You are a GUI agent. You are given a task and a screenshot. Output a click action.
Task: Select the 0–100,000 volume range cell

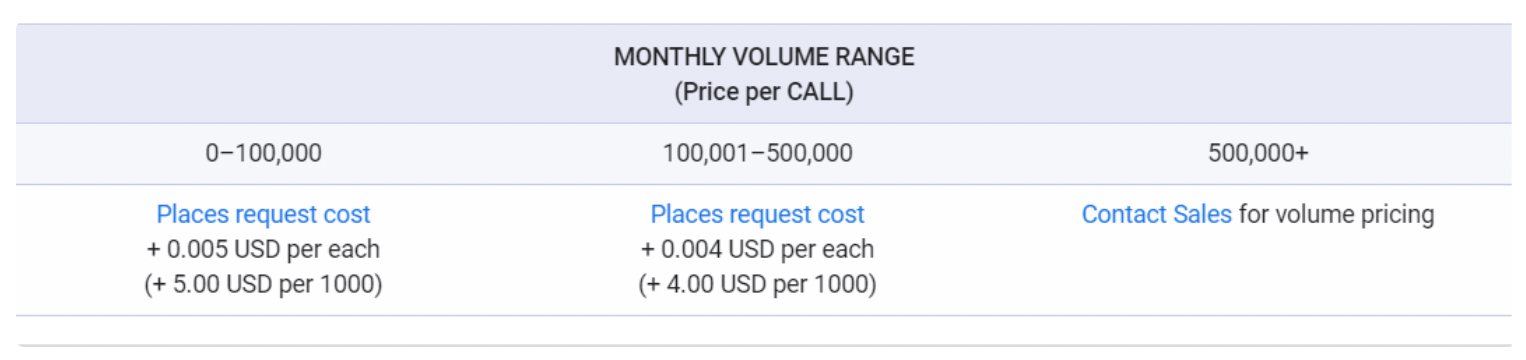click(x=264, y=154)
